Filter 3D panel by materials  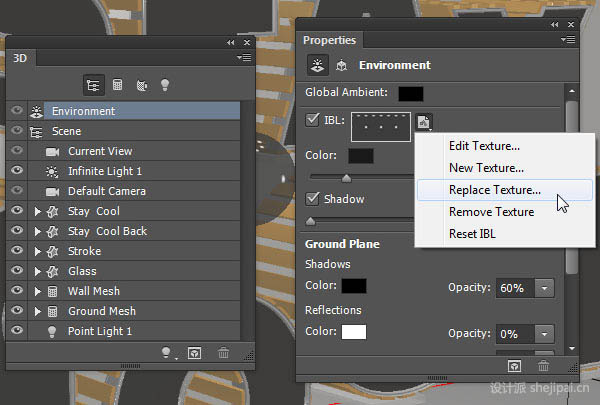pyautogui.click(x=142, y=85)
